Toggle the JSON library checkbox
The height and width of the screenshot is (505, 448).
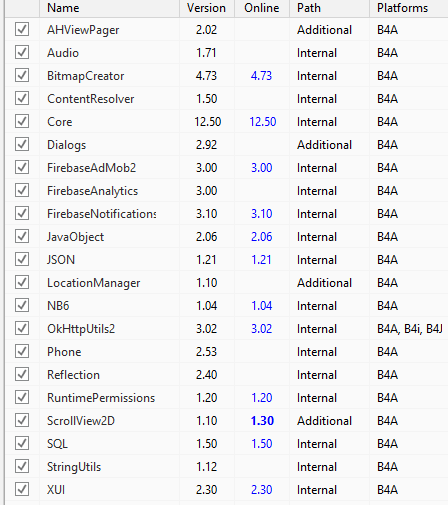[x=22, y=259]
